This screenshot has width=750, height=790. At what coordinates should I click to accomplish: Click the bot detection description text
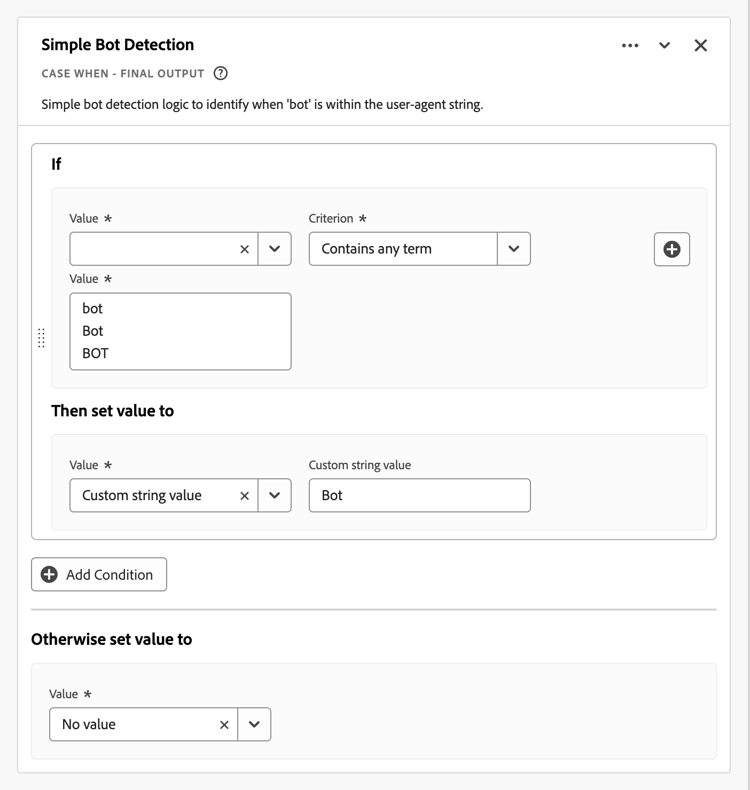coord(262,104)
